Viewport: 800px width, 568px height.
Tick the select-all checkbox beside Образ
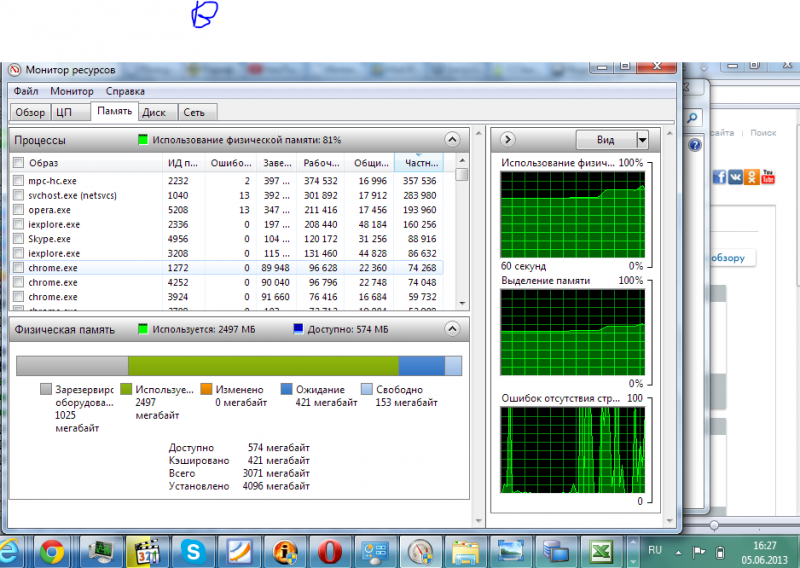pos(18,163)
